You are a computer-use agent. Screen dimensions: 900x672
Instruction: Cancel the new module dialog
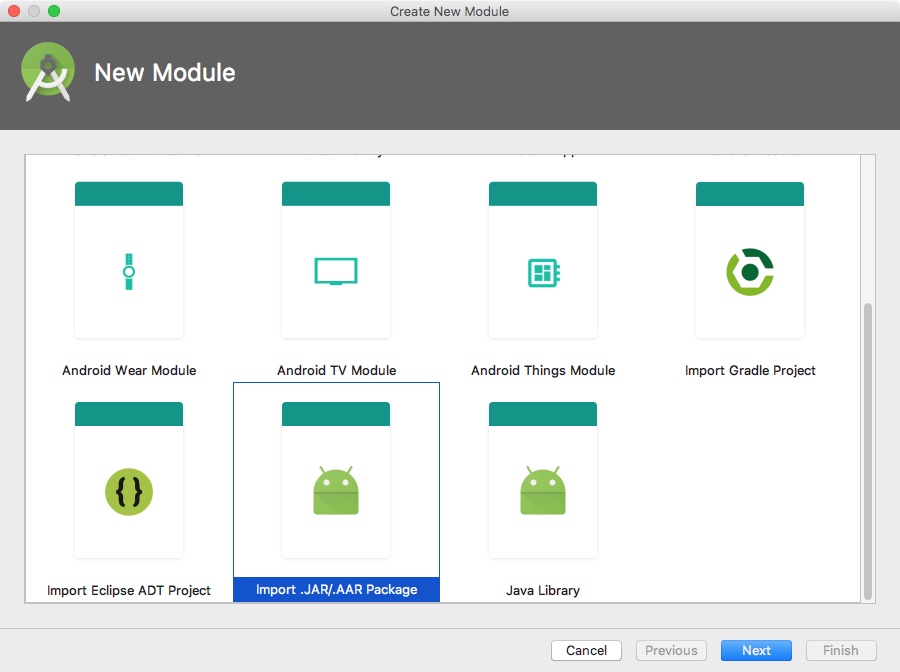pos(586,650)
